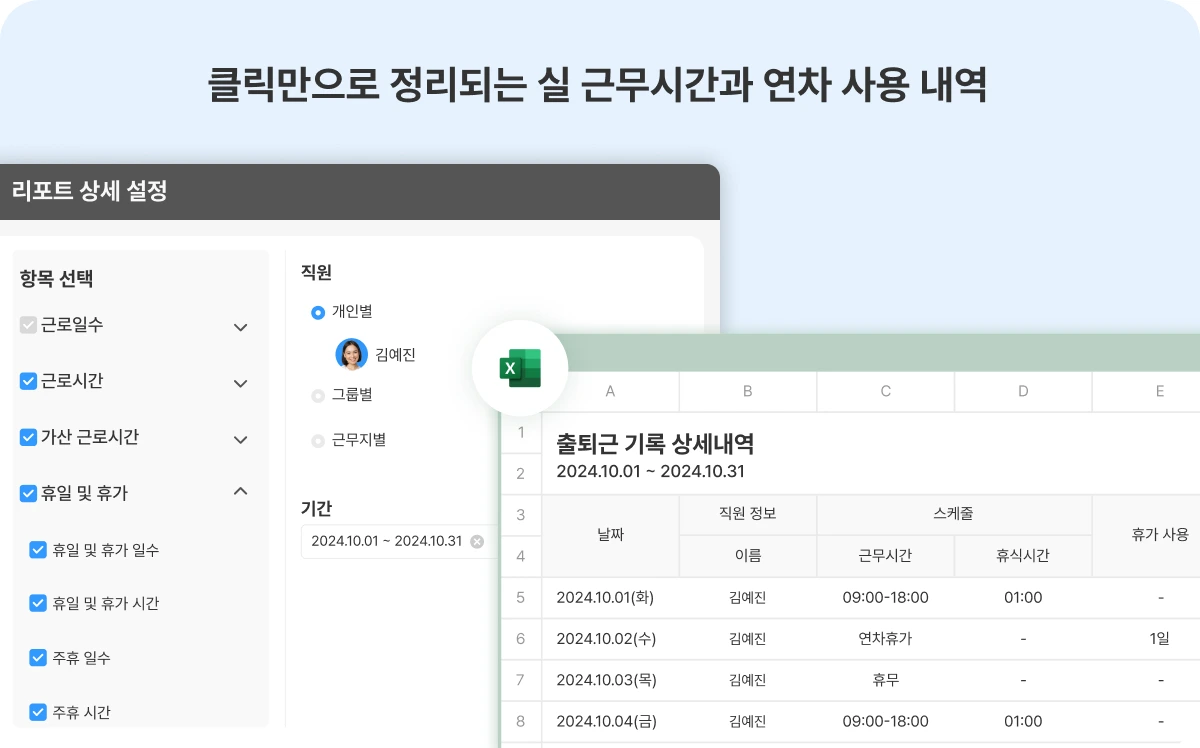Viewport: 1200px width, 748px height.
Task: Click 01:00 in the 2024.10.04 row
Action: tap(1023, 721)
